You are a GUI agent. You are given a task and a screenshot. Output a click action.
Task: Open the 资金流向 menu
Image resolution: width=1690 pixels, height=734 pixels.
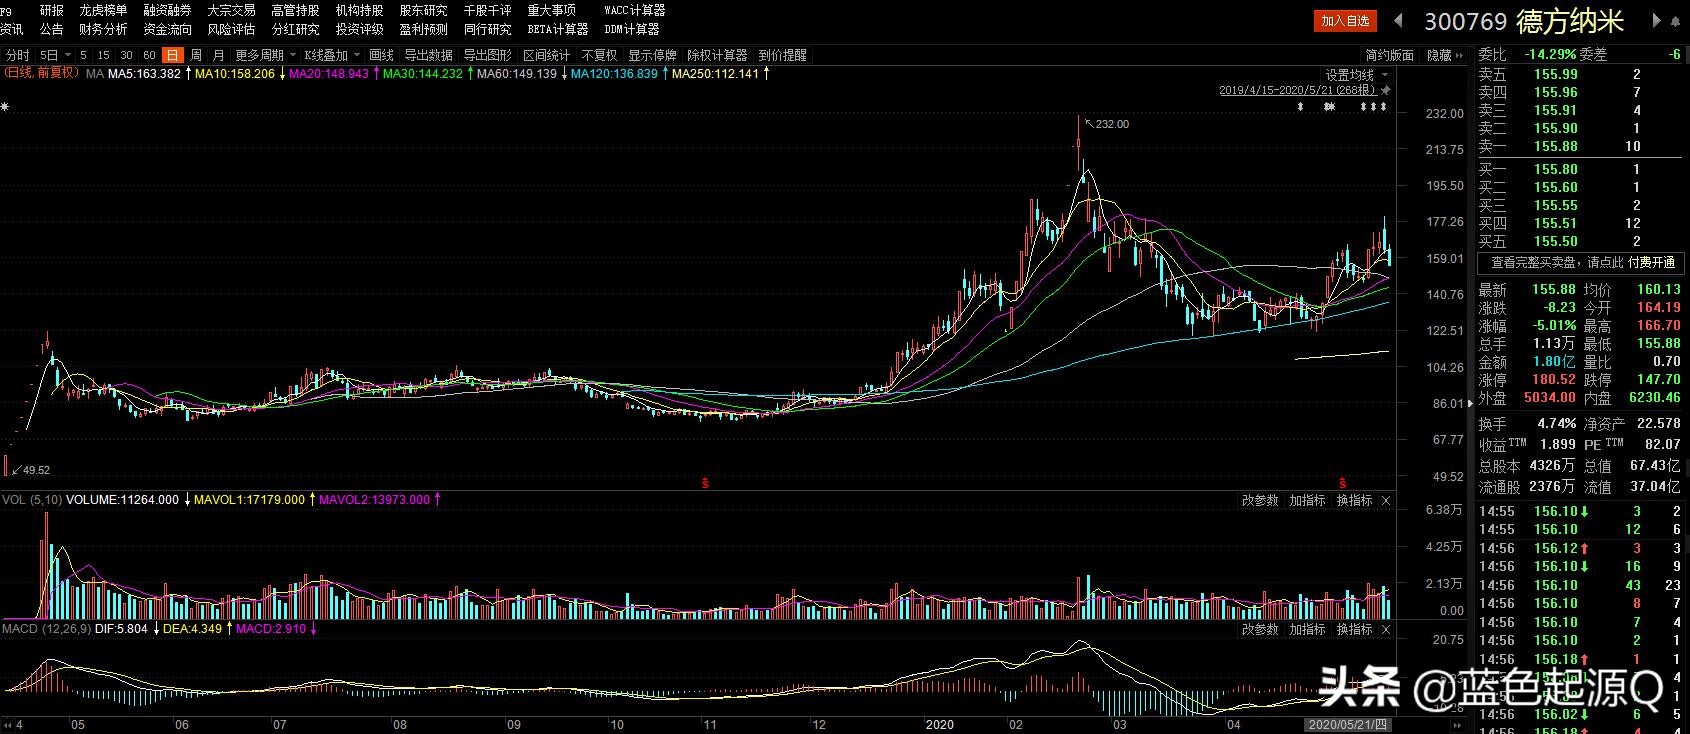pyautogui.click(x=168, y=29)
